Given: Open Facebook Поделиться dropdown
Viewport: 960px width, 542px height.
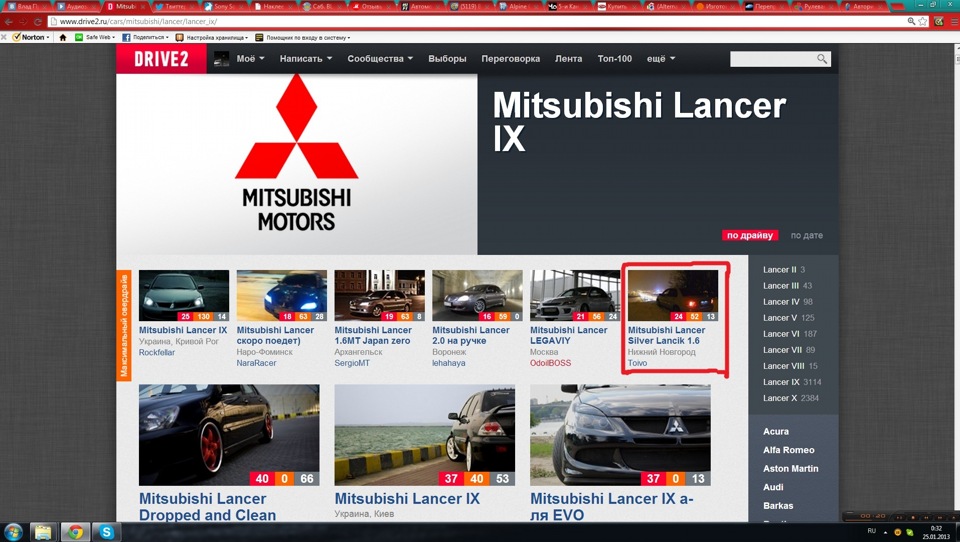Looking at the screenshot, I should tap(145, 37).
